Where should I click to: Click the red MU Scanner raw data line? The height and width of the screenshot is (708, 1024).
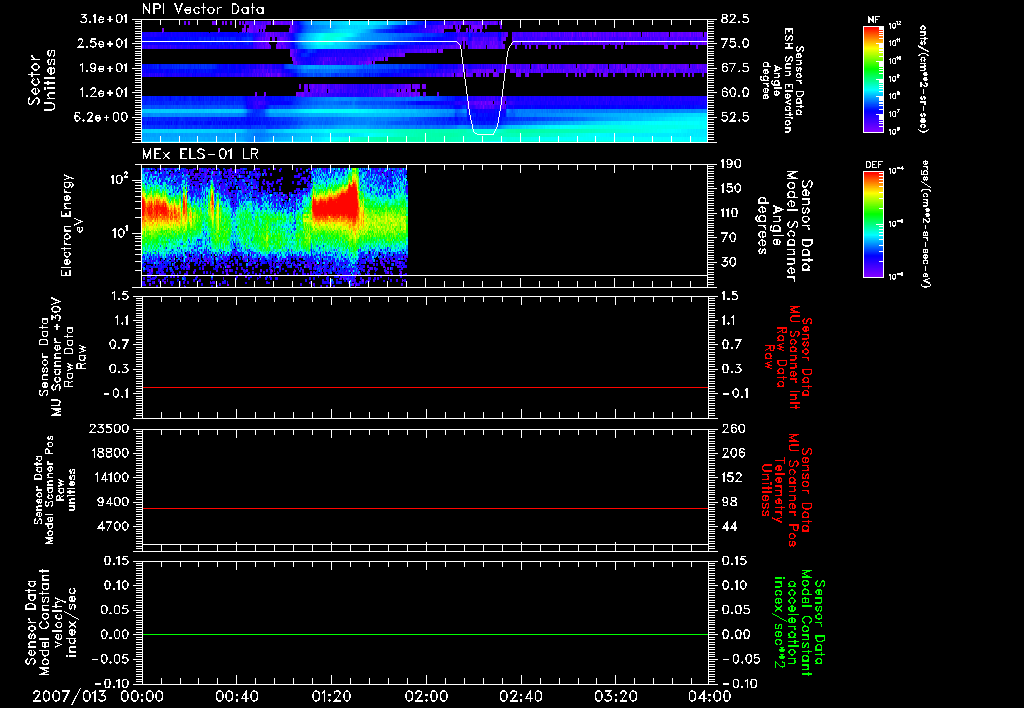[424, 387]
